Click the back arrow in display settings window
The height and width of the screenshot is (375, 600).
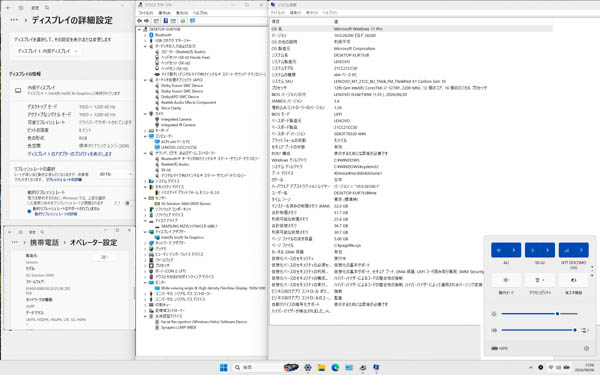pyautogui.click(x=8, y=8)
